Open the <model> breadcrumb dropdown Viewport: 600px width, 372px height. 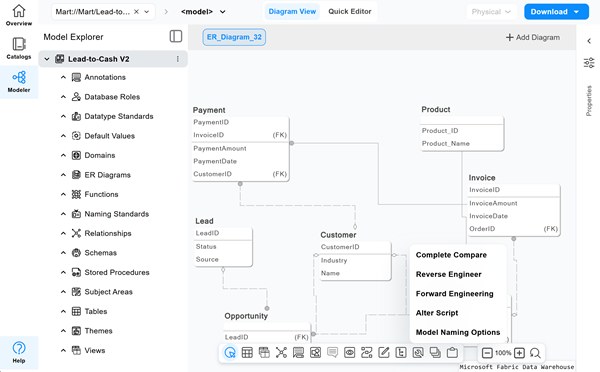coord(222,12)
